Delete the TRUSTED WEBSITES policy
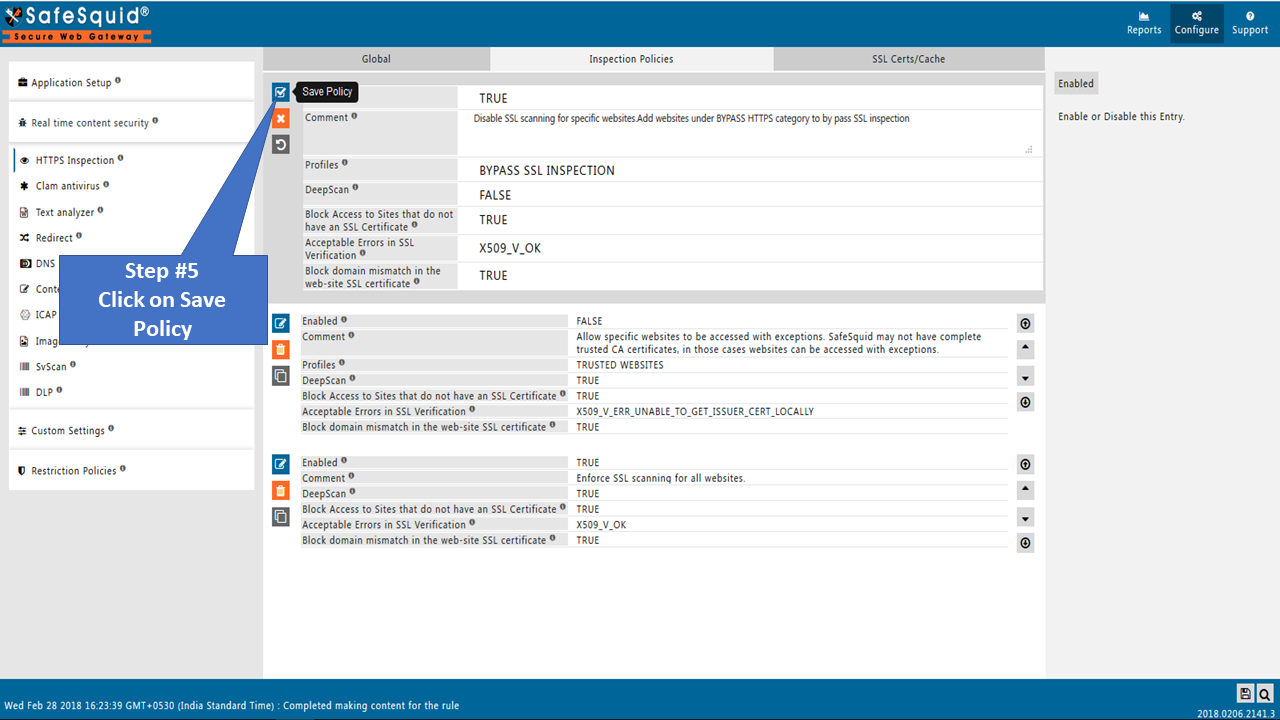Viewport: 1280px width, 720px height. pyautogui.click(x=281, y=349)
